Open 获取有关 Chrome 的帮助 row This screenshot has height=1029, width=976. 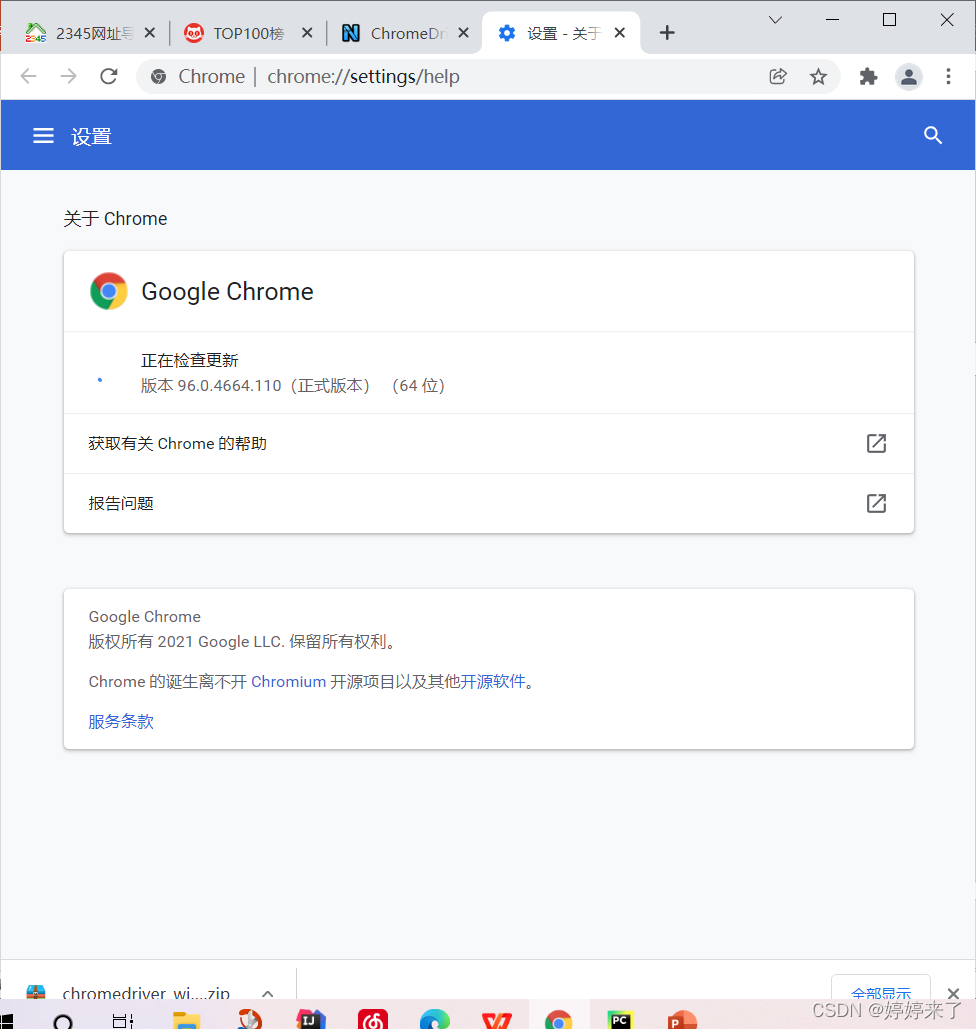click(x=488, y=444)
